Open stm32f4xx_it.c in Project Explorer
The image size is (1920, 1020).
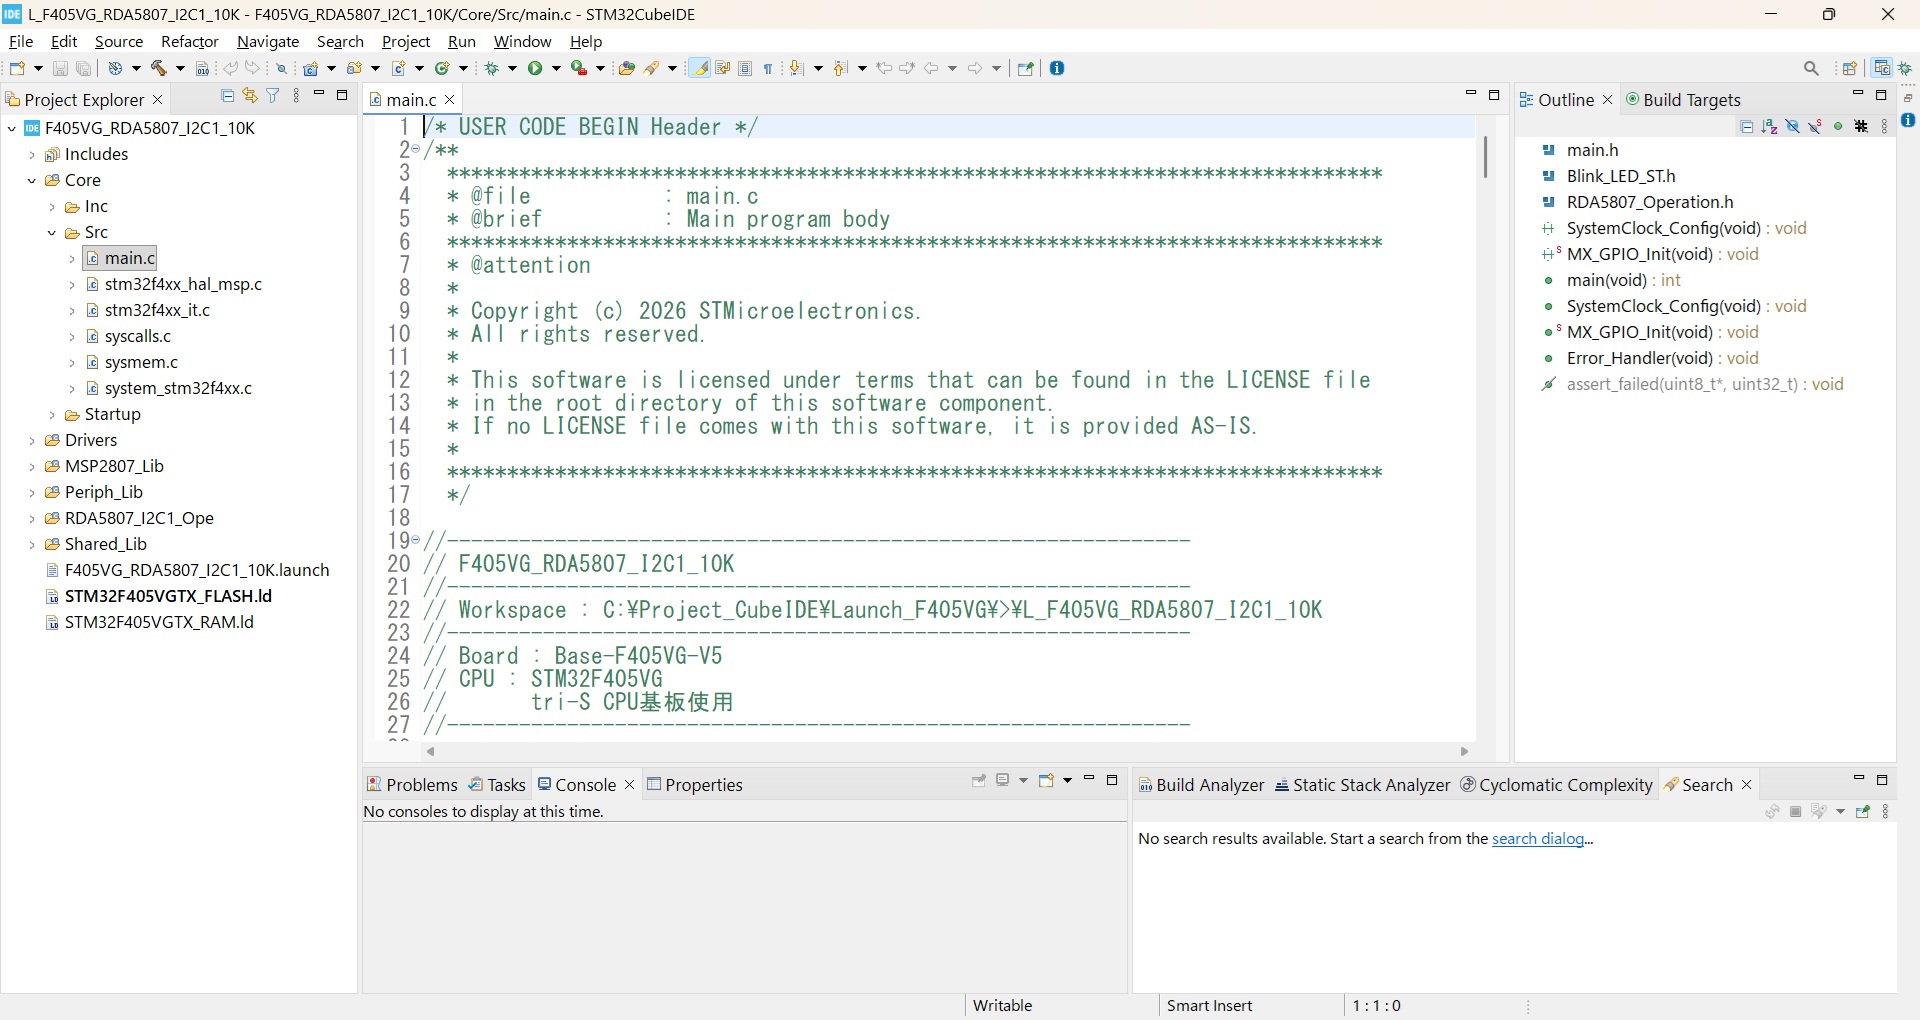(157, 311)
